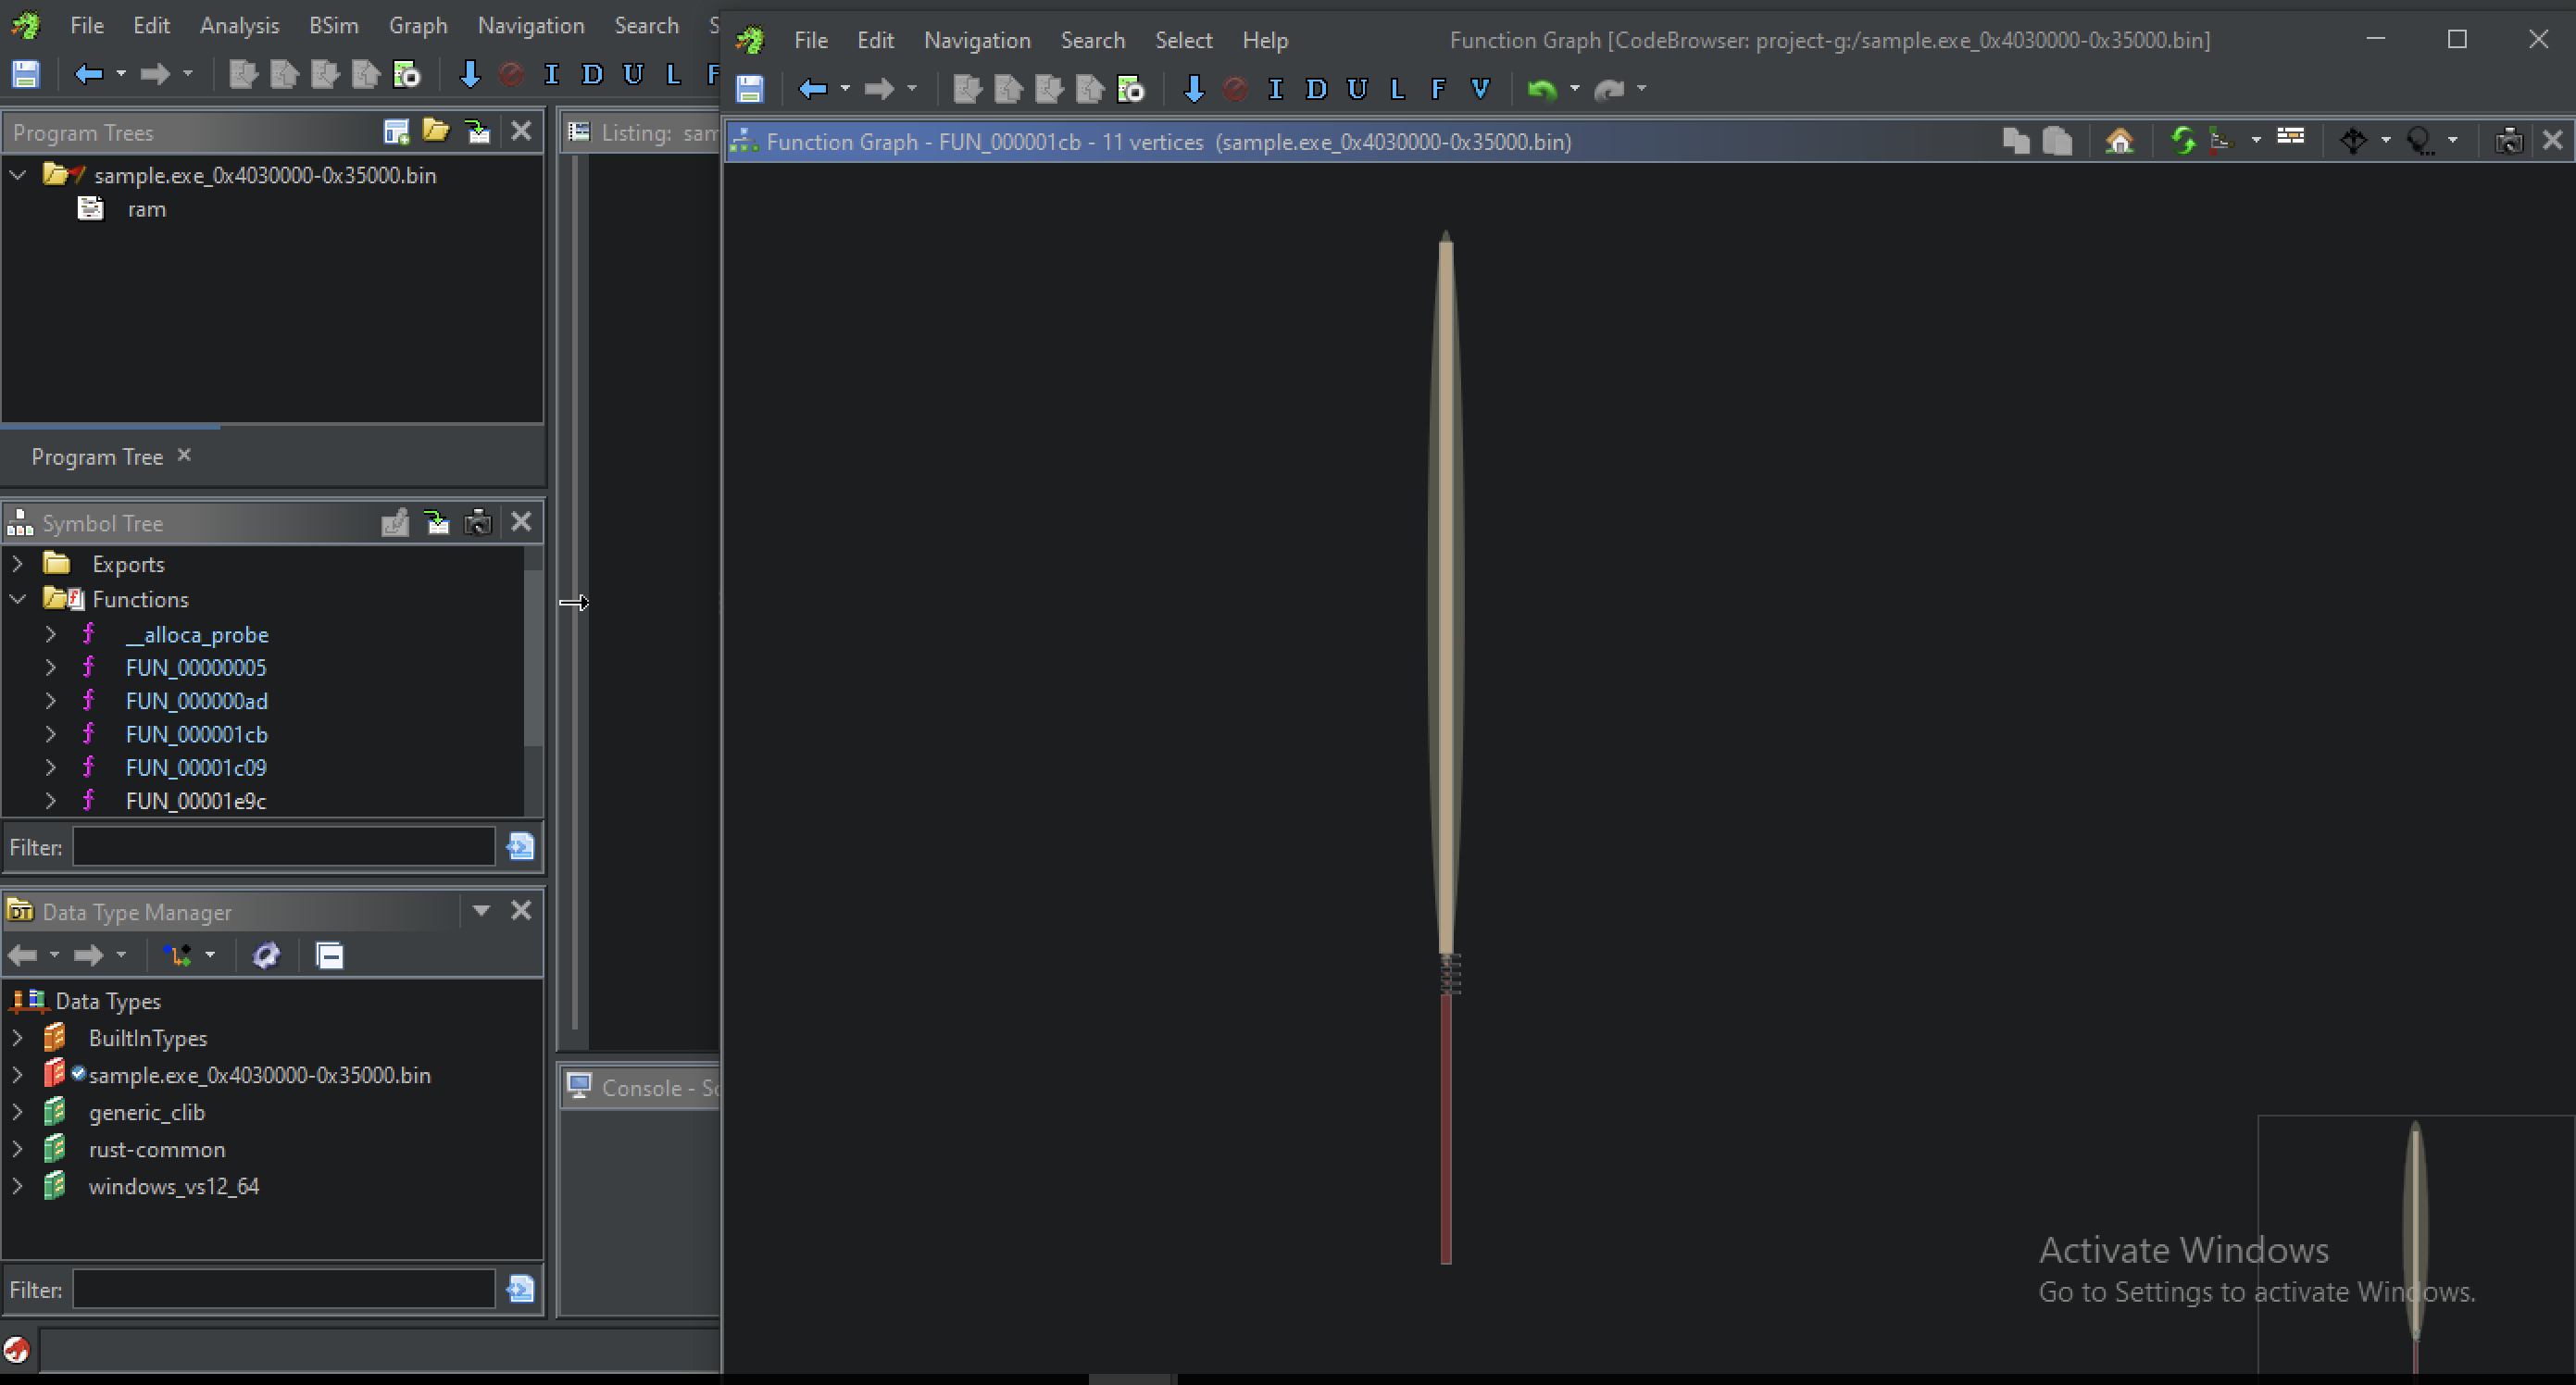Screen dimensions: 2576x1385
Task: Select rust-common data type archive
Action: point(157,1149)
